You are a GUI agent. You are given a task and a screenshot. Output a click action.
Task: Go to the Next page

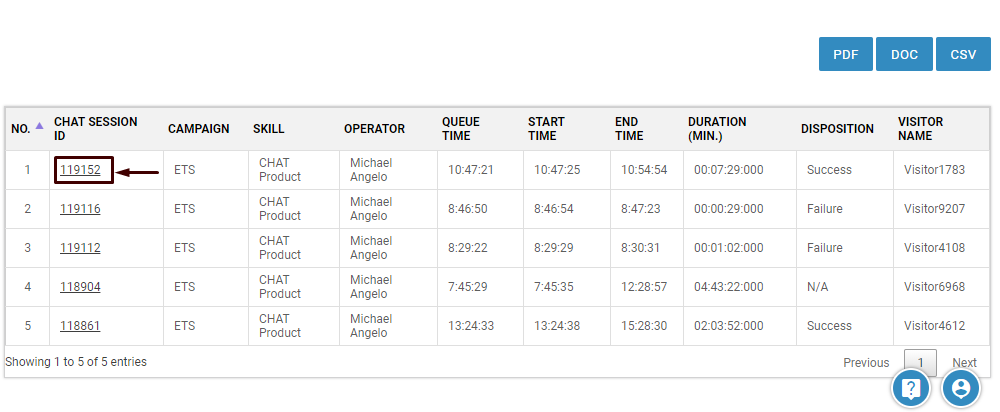tap(964, 363)
